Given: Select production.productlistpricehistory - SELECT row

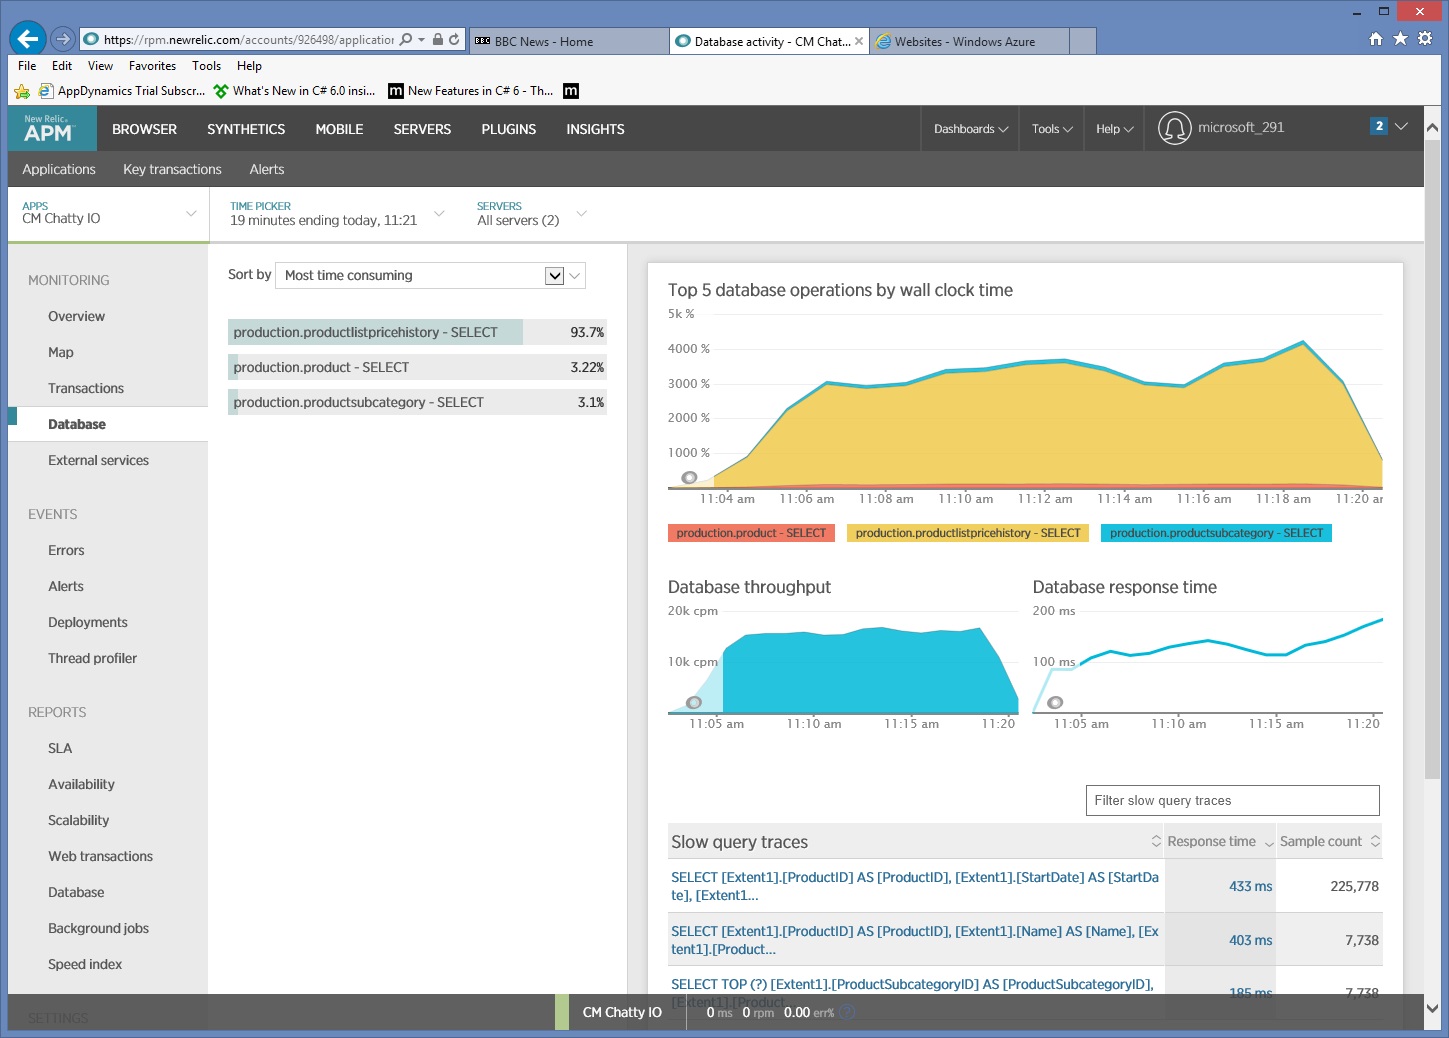Looking at the screenshot, I should [x=417, y=332].
